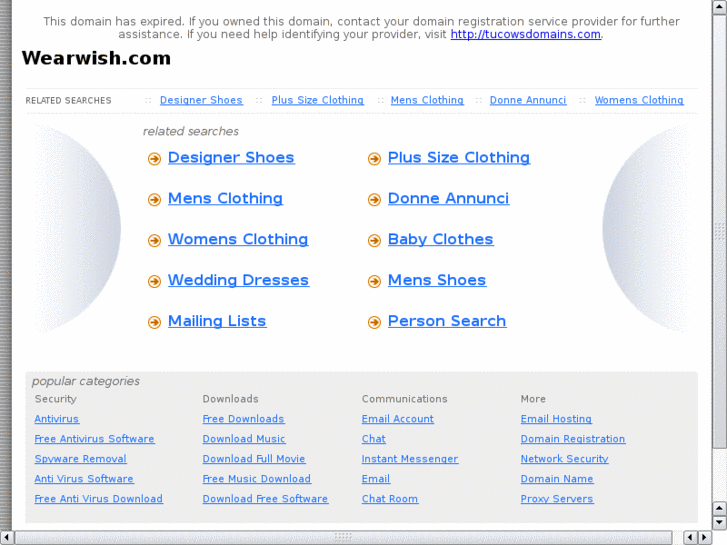The image size is (727, 545).
Task: Open the Baby Clothes link
Action: [x=440, y=239]
